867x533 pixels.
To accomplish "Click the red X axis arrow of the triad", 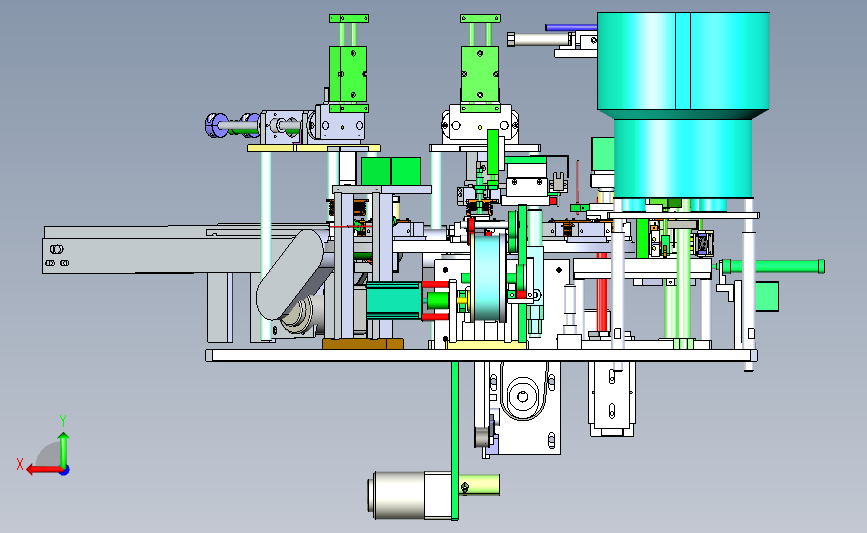I will point(43,470).
